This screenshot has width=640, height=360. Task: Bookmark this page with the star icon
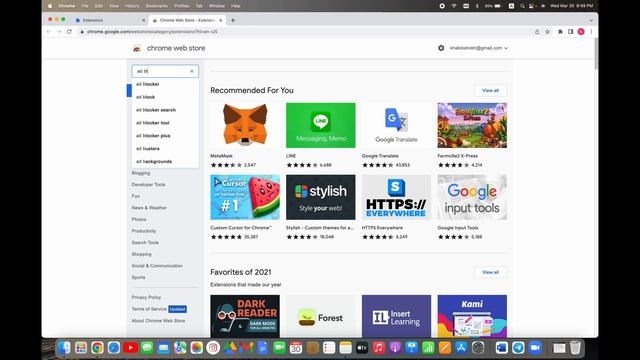[x=548, y=31]
